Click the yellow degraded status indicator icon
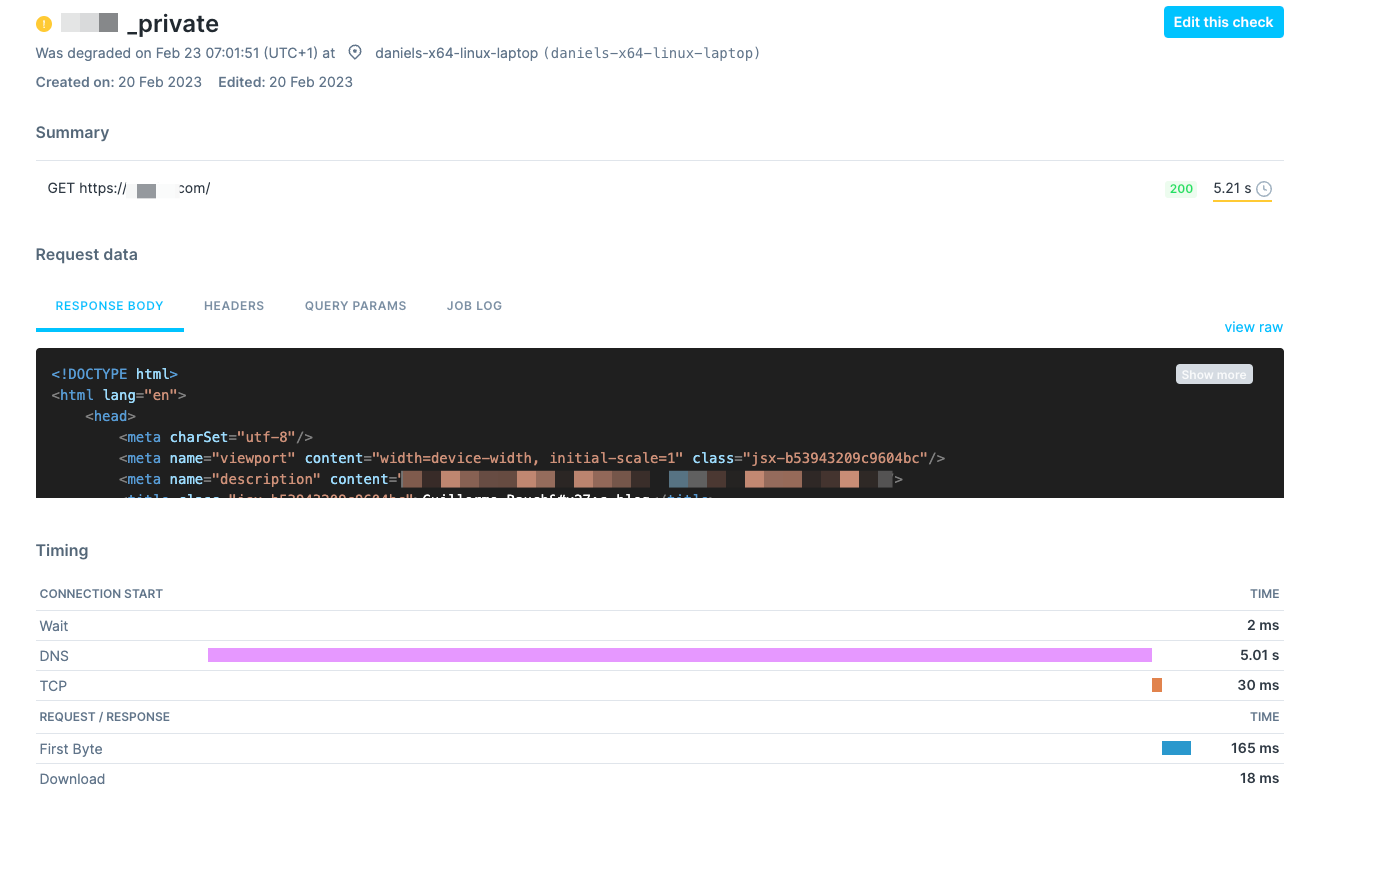 44,24
